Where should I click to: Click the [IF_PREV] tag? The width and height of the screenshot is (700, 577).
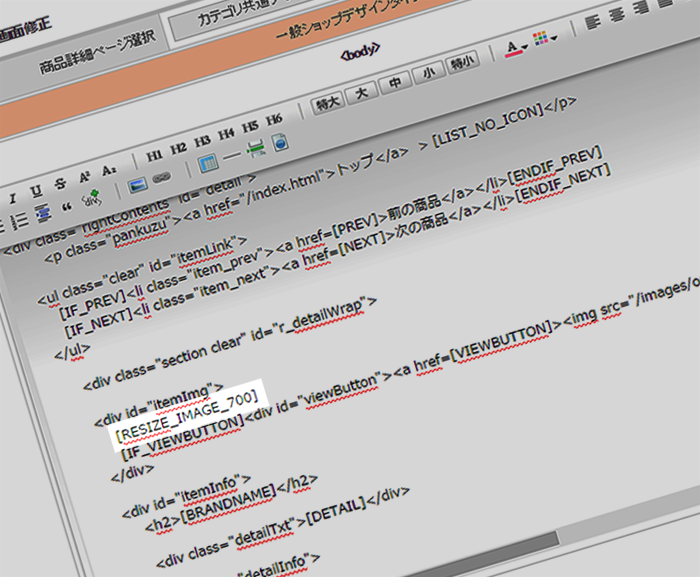92,305
